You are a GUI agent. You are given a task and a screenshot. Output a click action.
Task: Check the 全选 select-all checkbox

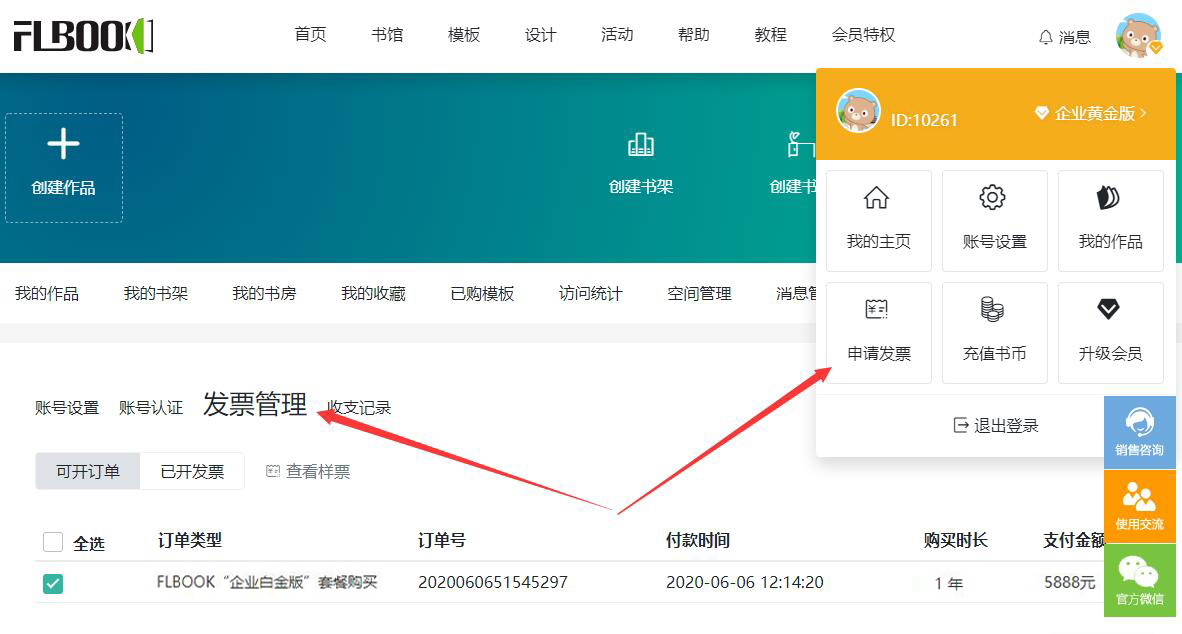click(x=53, y=542)
